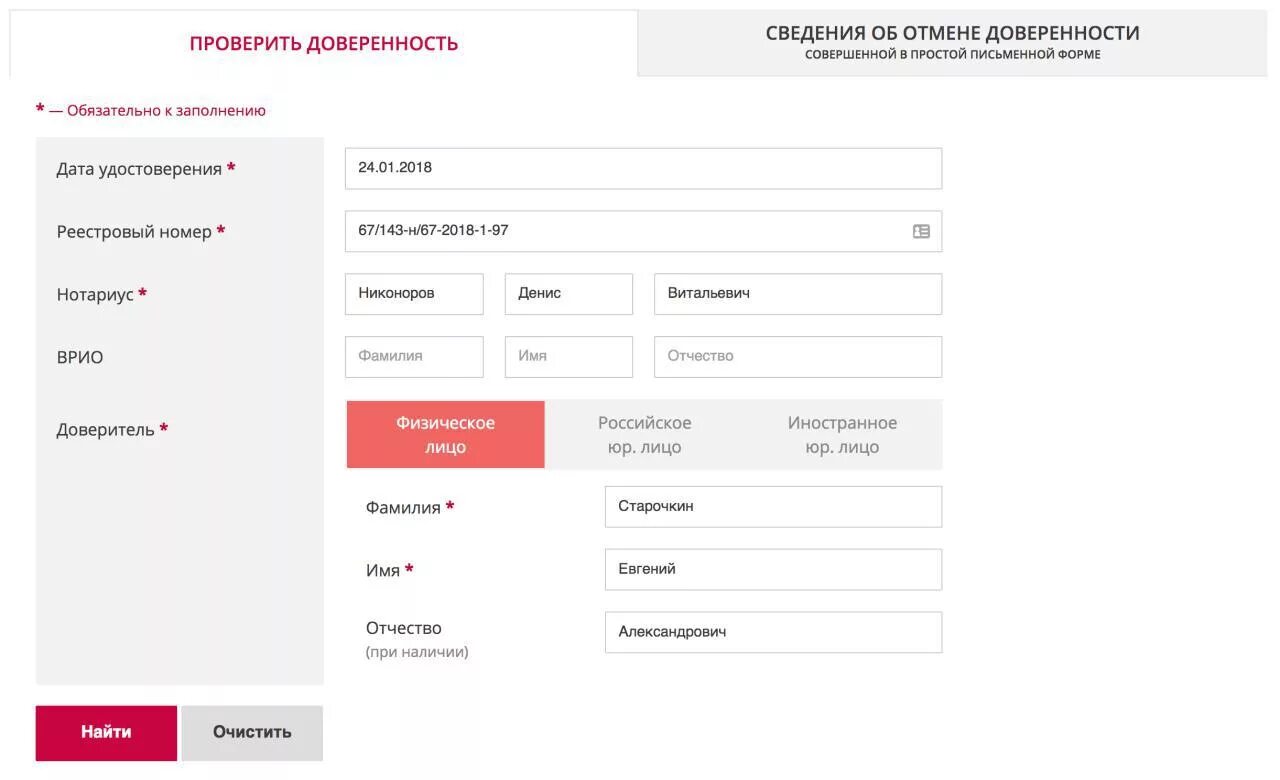The image size is (1280, 780).
Task: Click the Очистить button
Action: (252, 732)
